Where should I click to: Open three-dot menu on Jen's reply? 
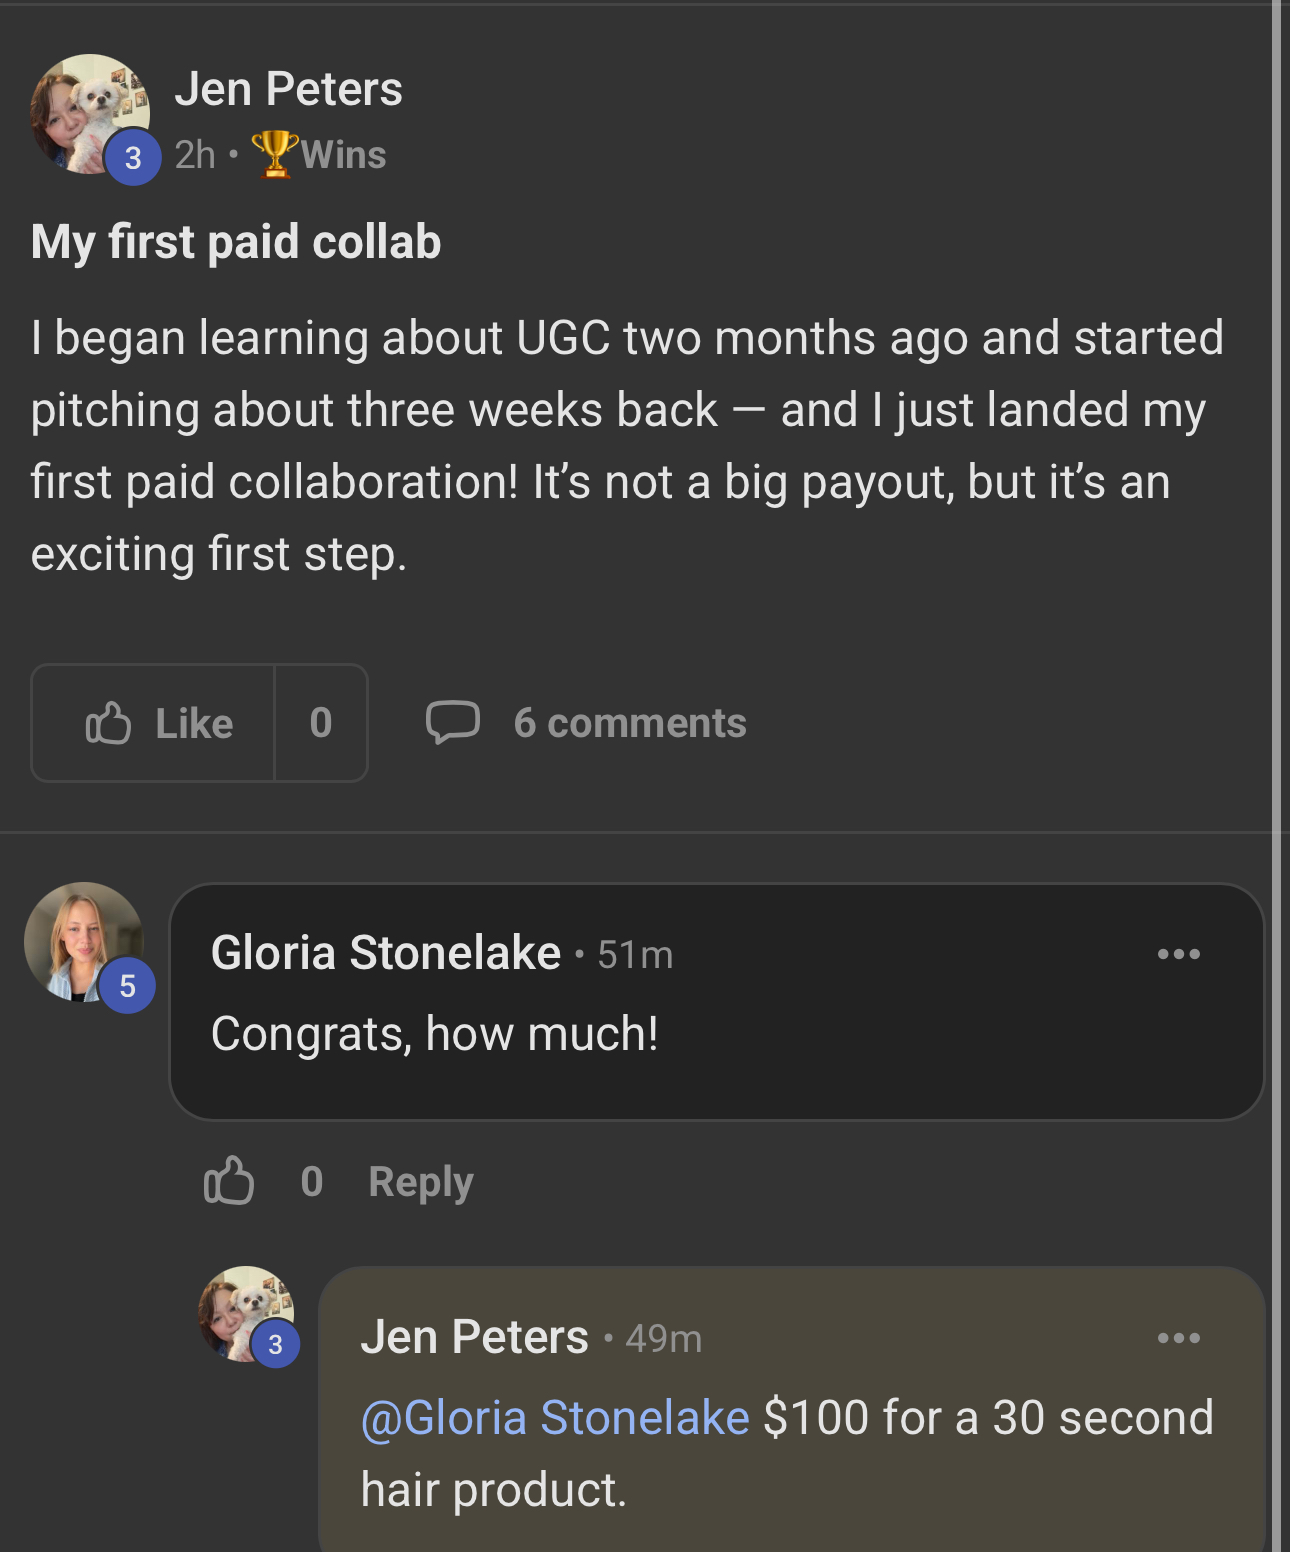1178,1337
